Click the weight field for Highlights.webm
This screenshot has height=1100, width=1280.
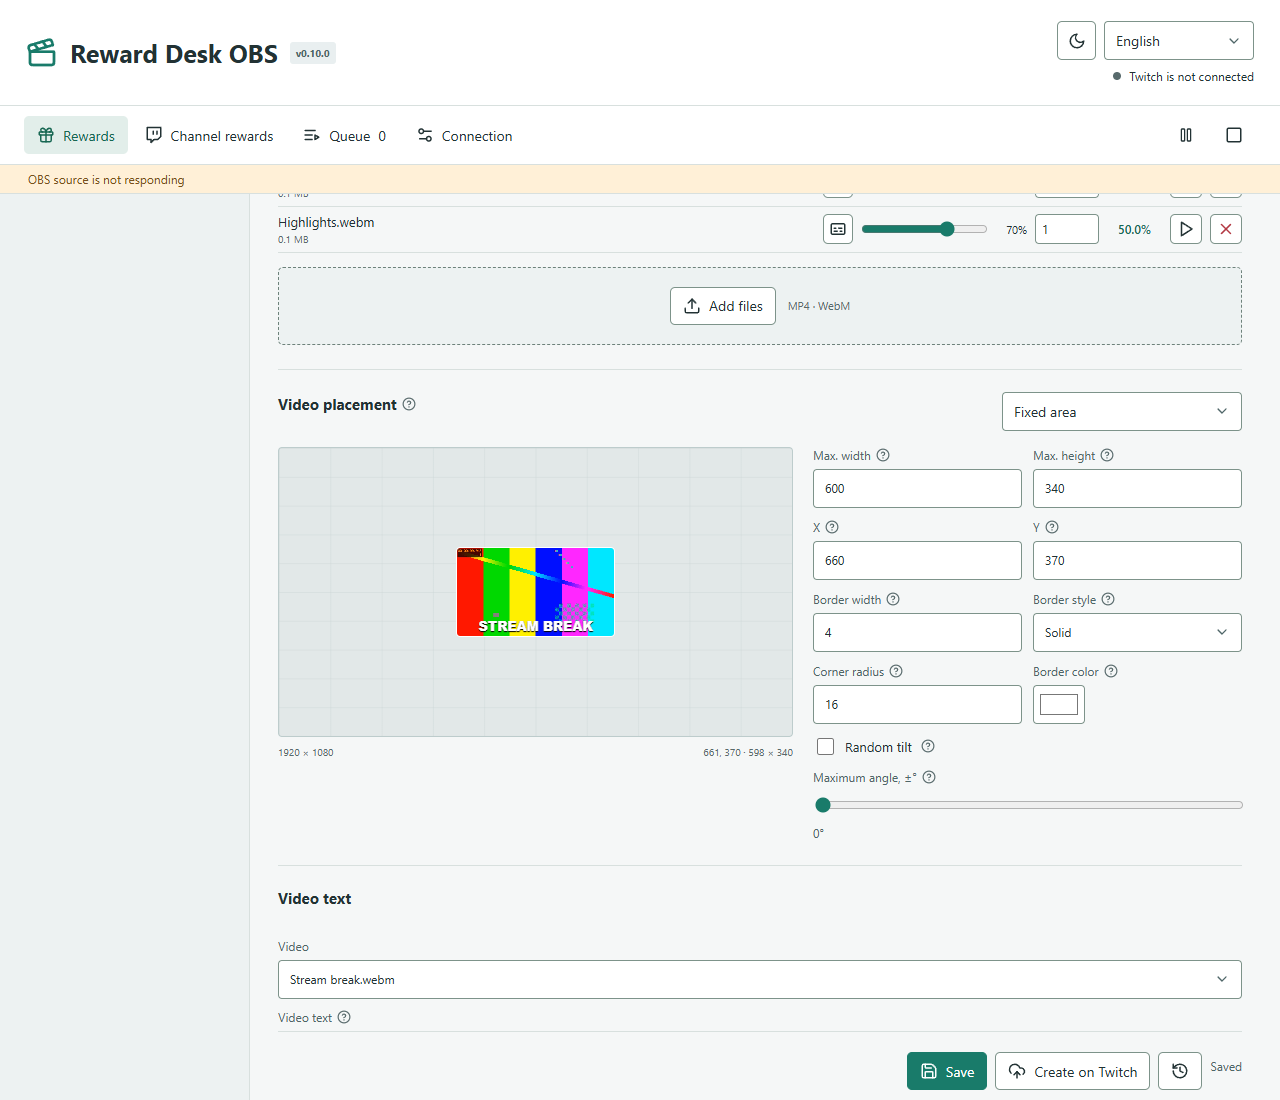1067,229
